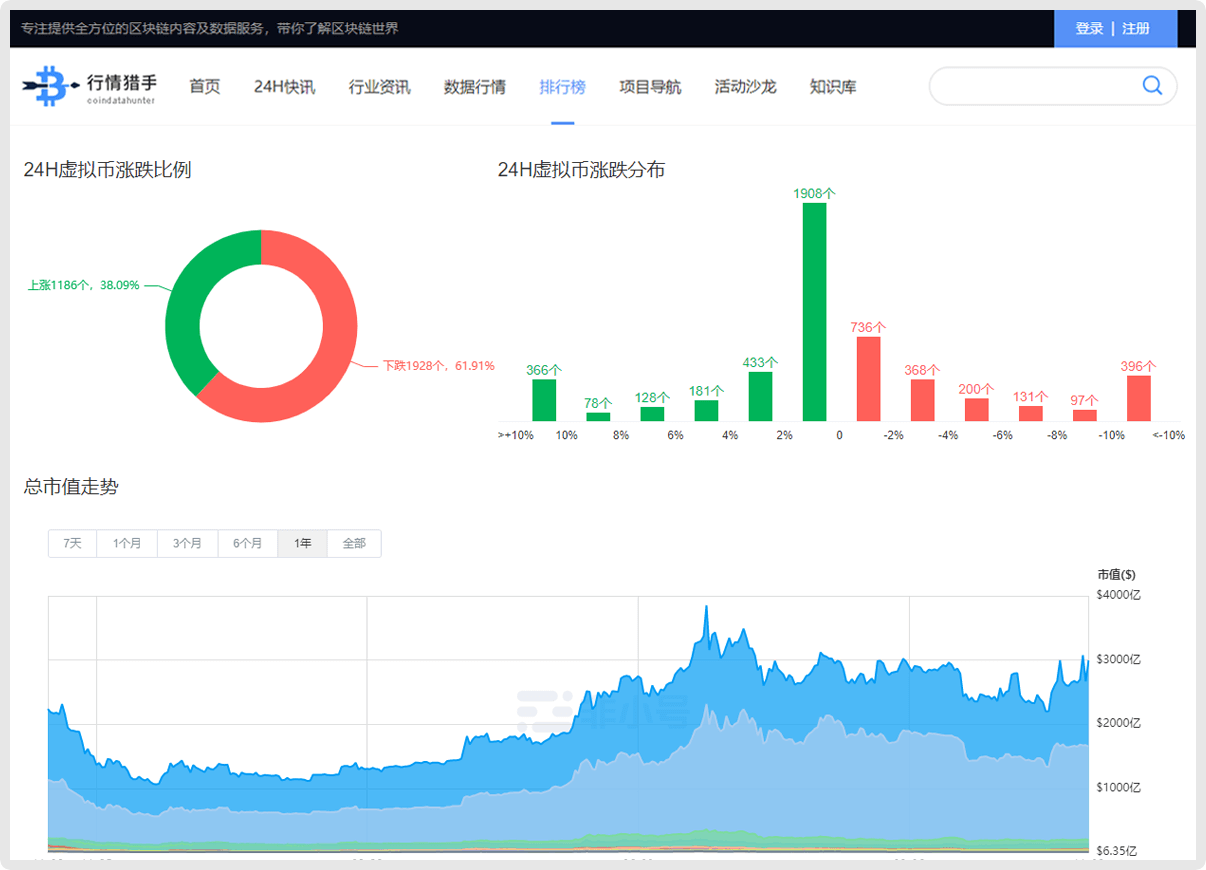Set market cap chart to 6个月

248,544
